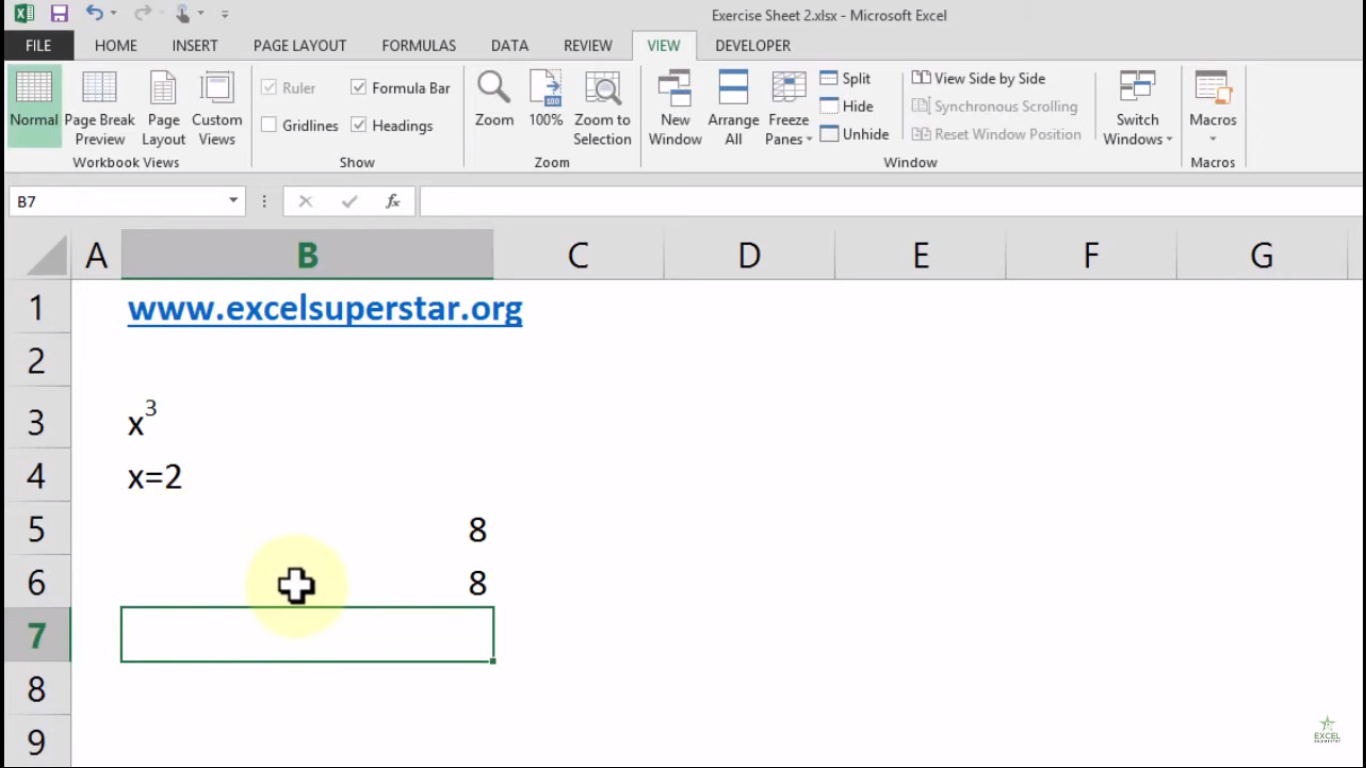1366x768 pixels.
Task: Click the Unhide window button
Action: pos(854,134)
